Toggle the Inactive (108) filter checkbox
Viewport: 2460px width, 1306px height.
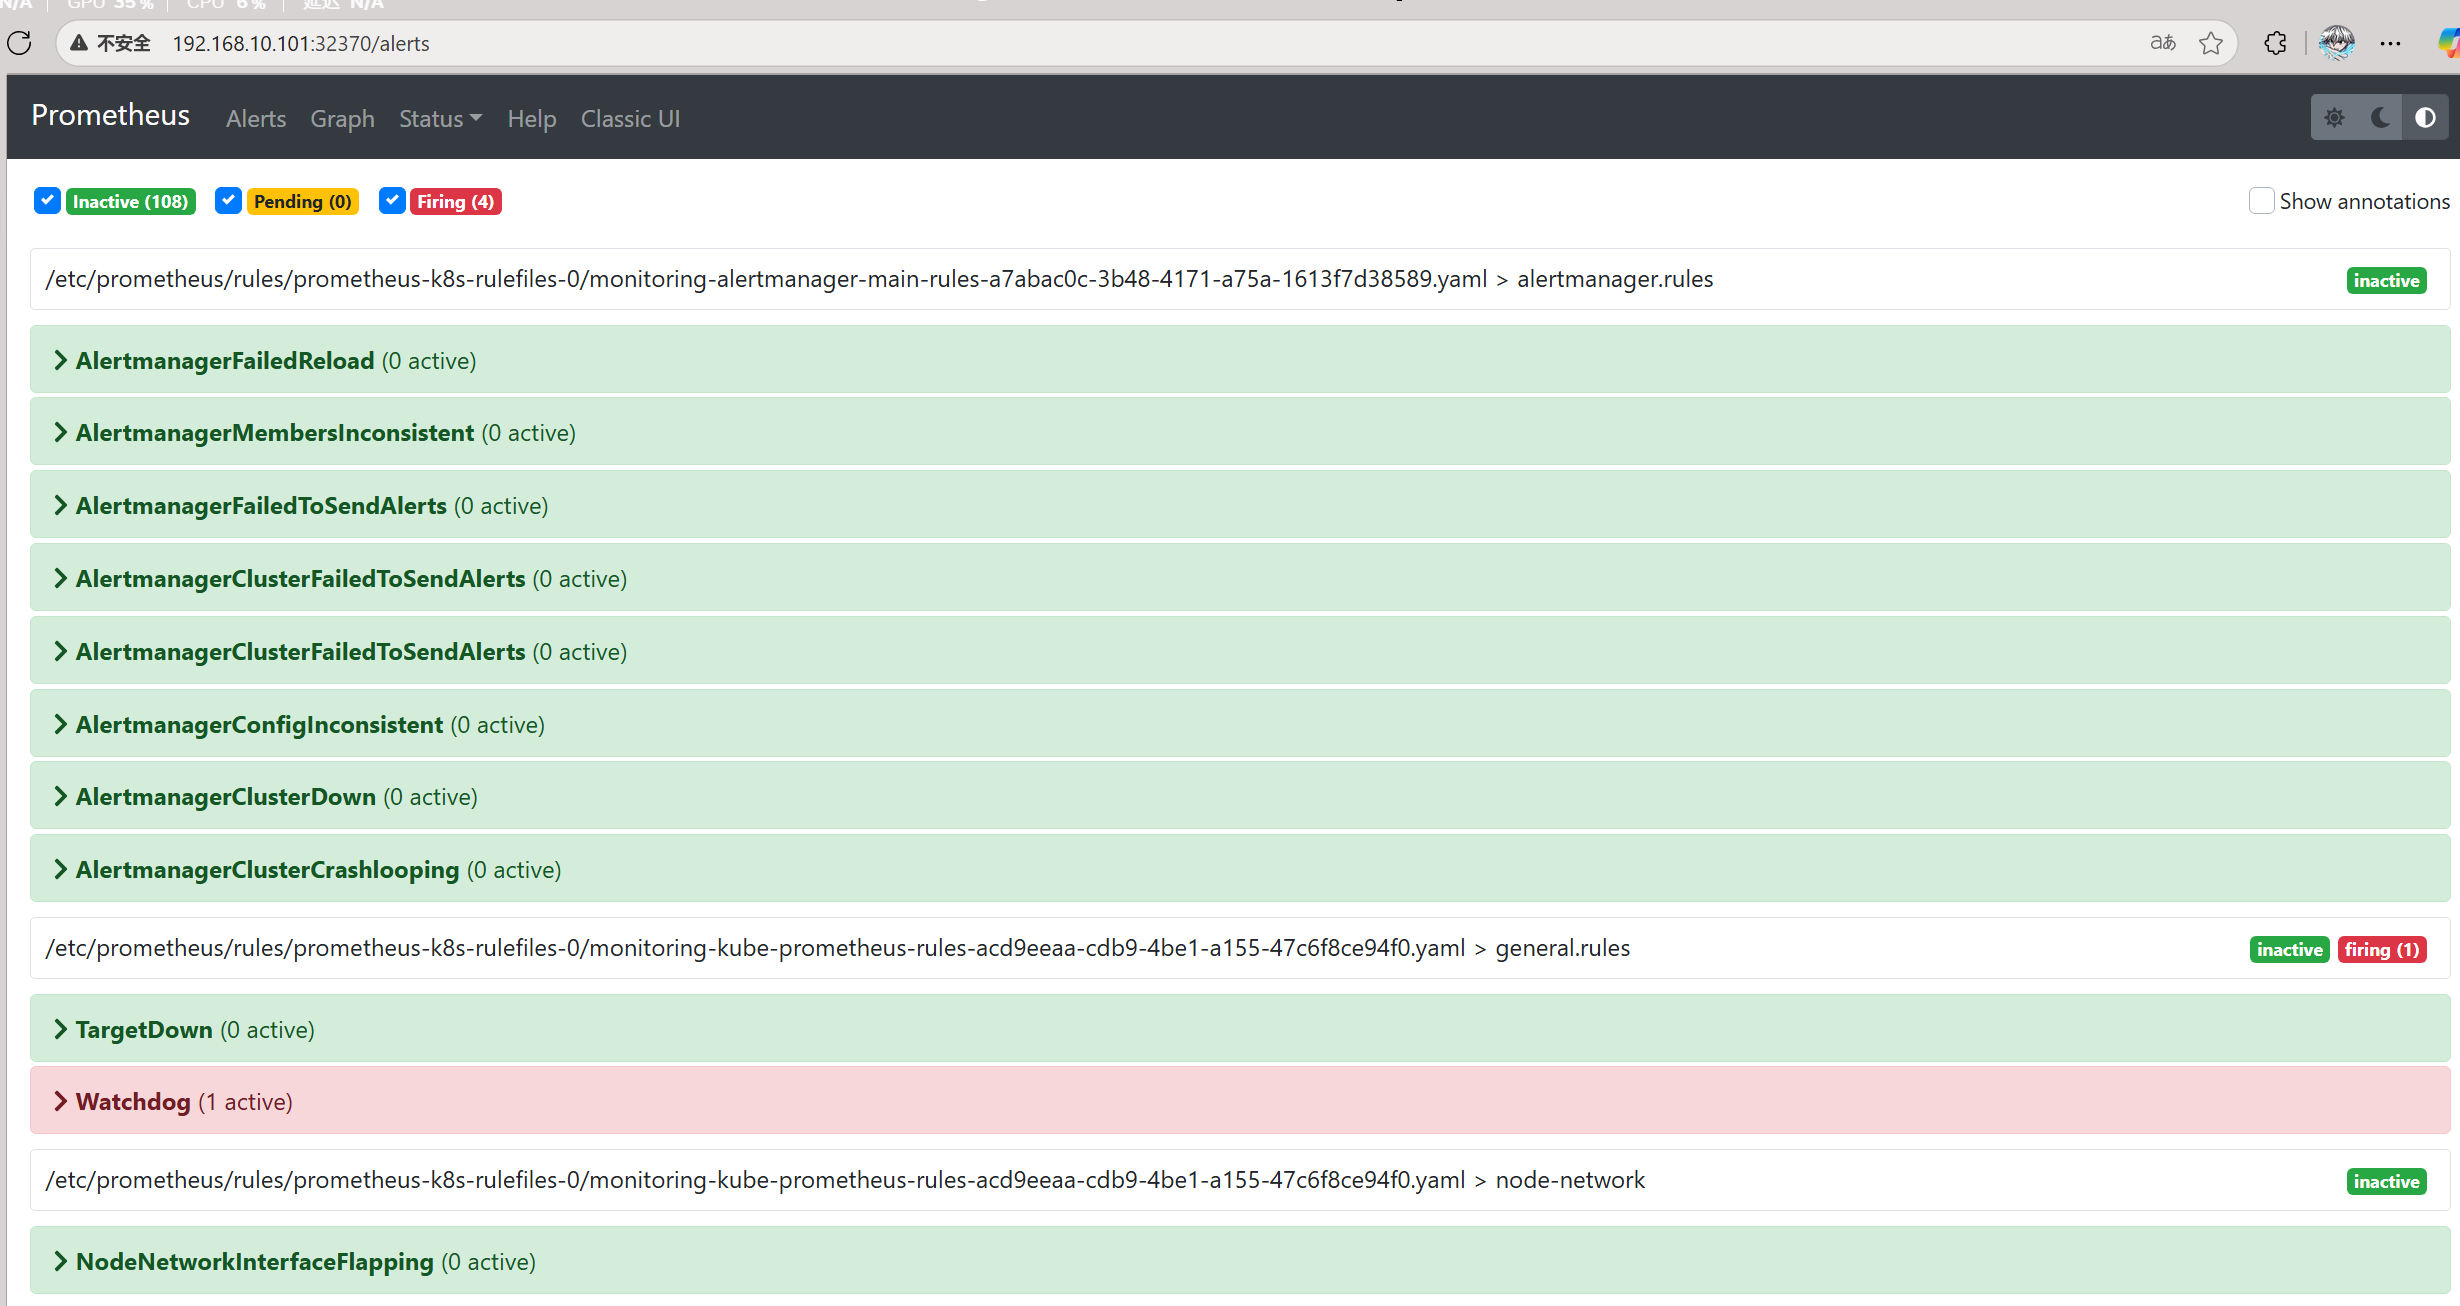click(47, 200)
